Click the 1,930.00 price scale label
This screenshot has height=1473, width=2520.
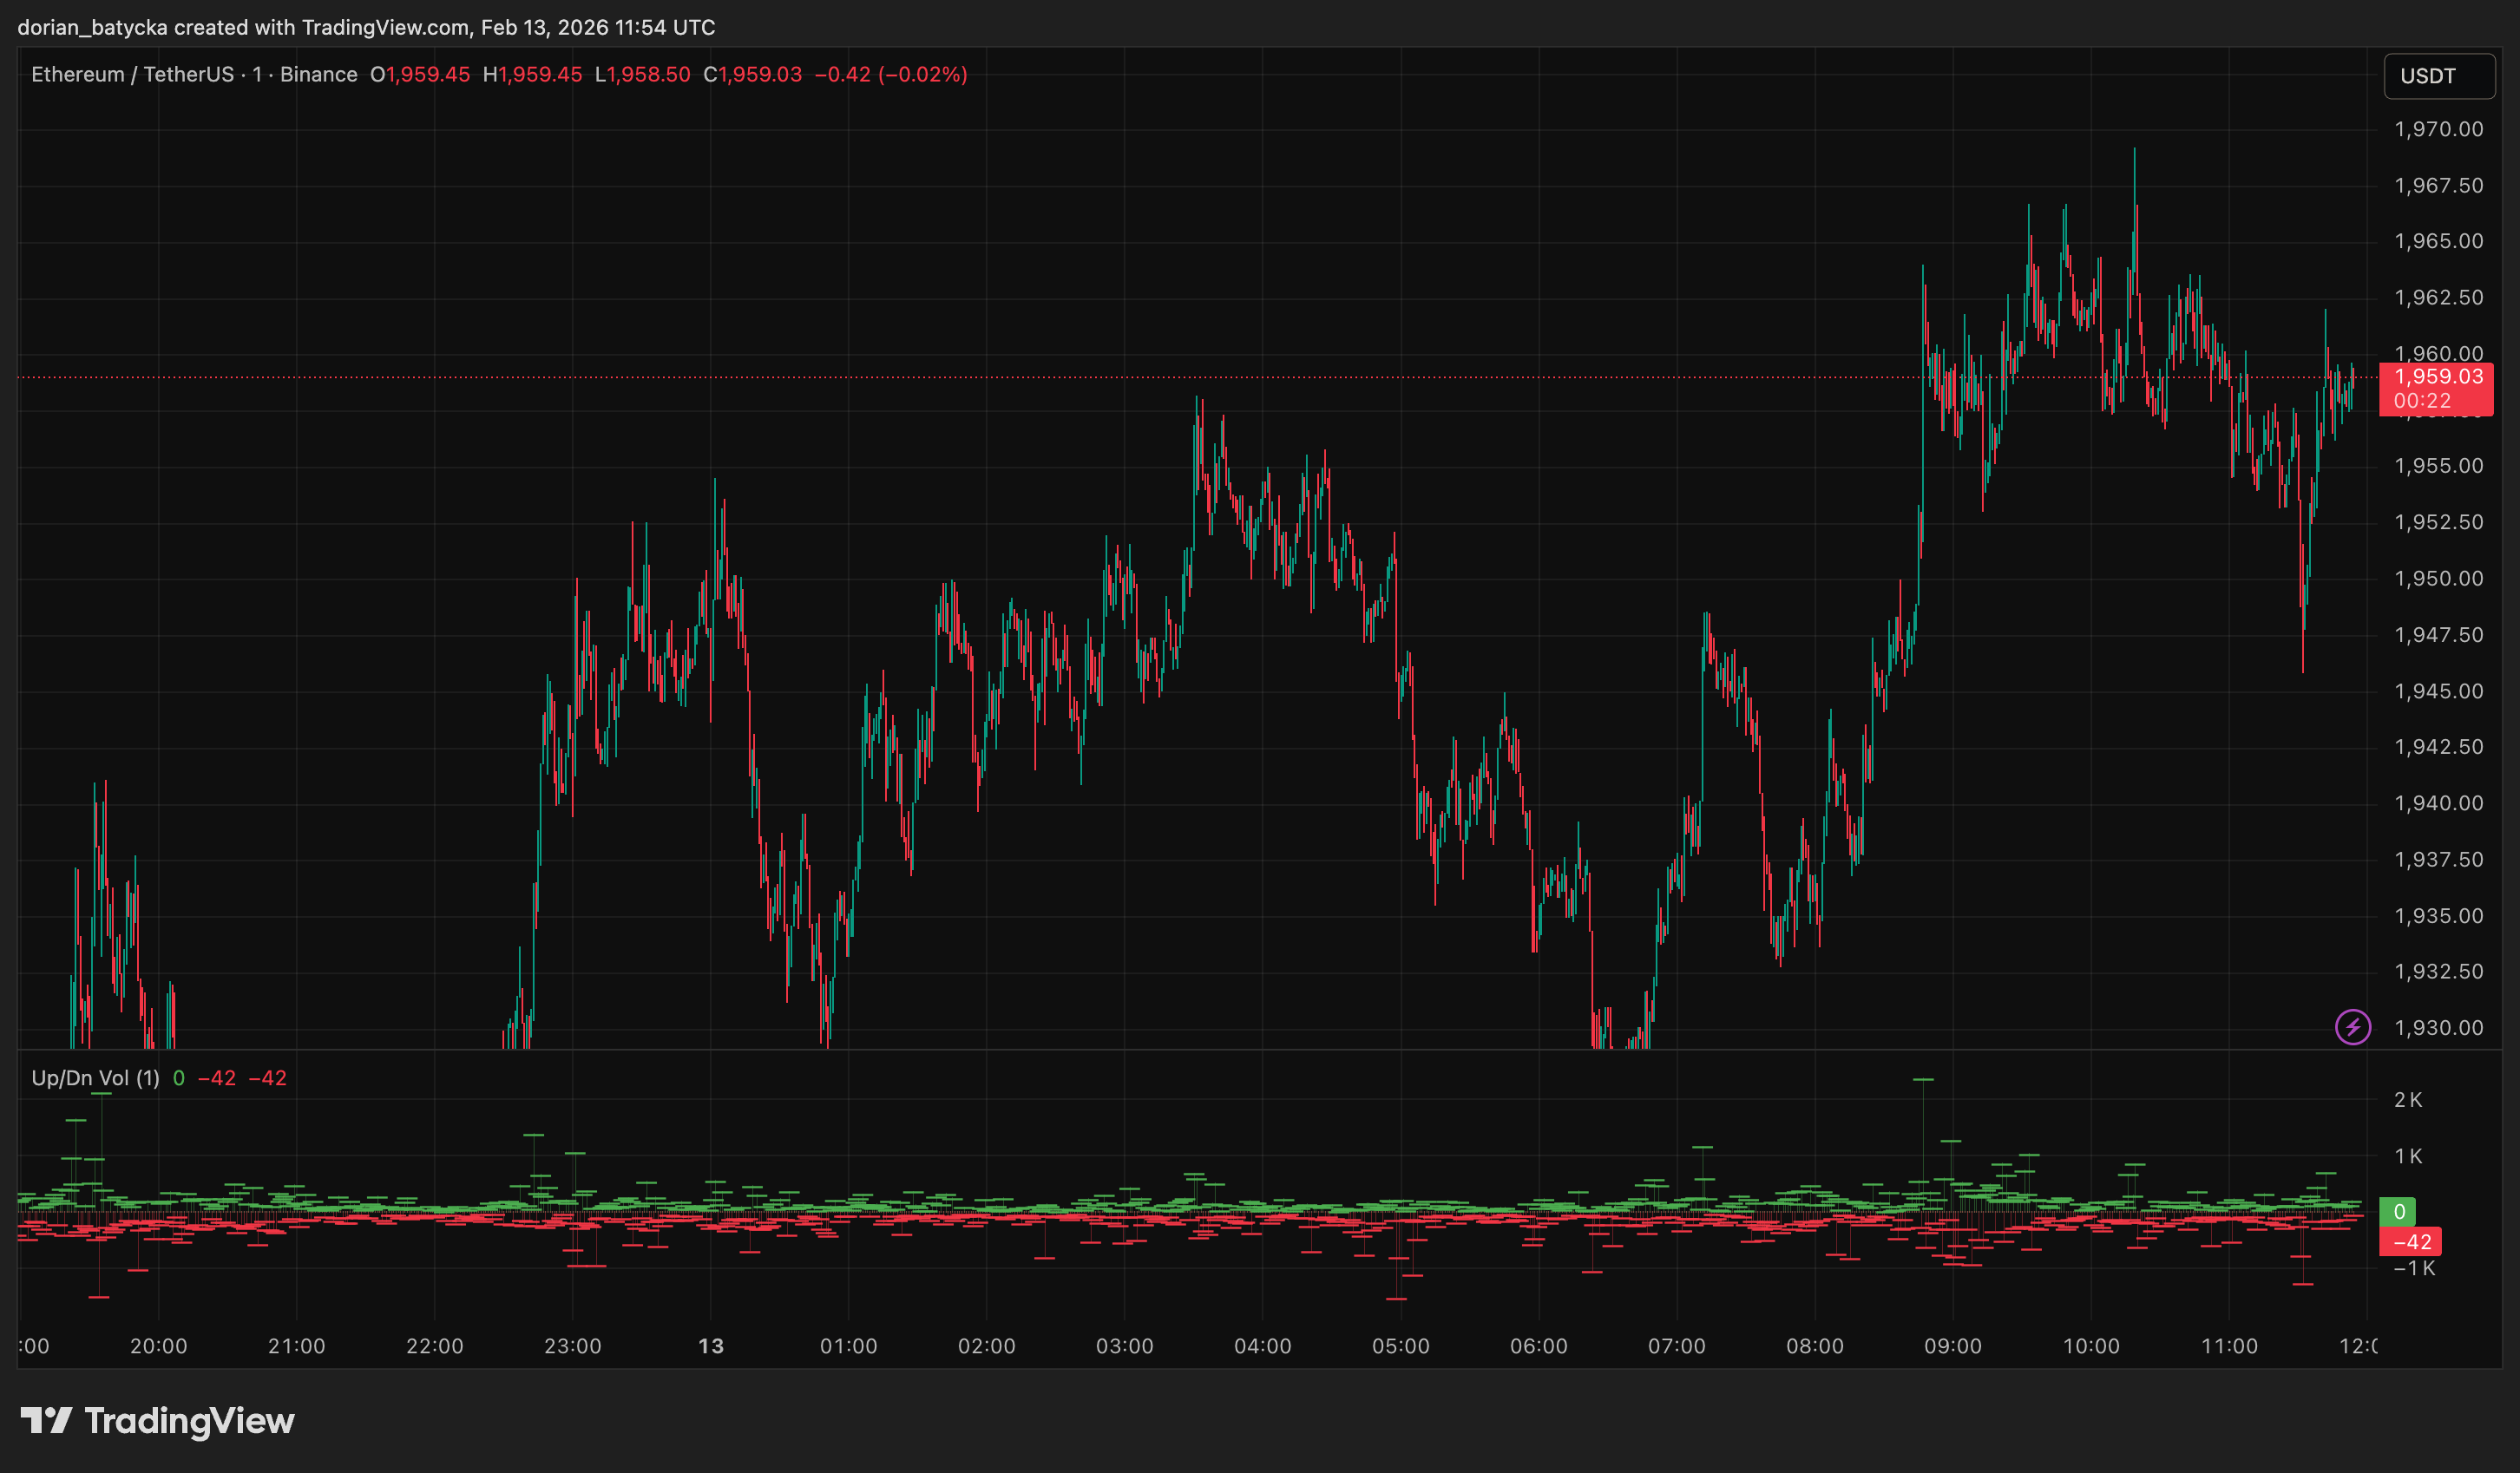click(2438, 1028)
